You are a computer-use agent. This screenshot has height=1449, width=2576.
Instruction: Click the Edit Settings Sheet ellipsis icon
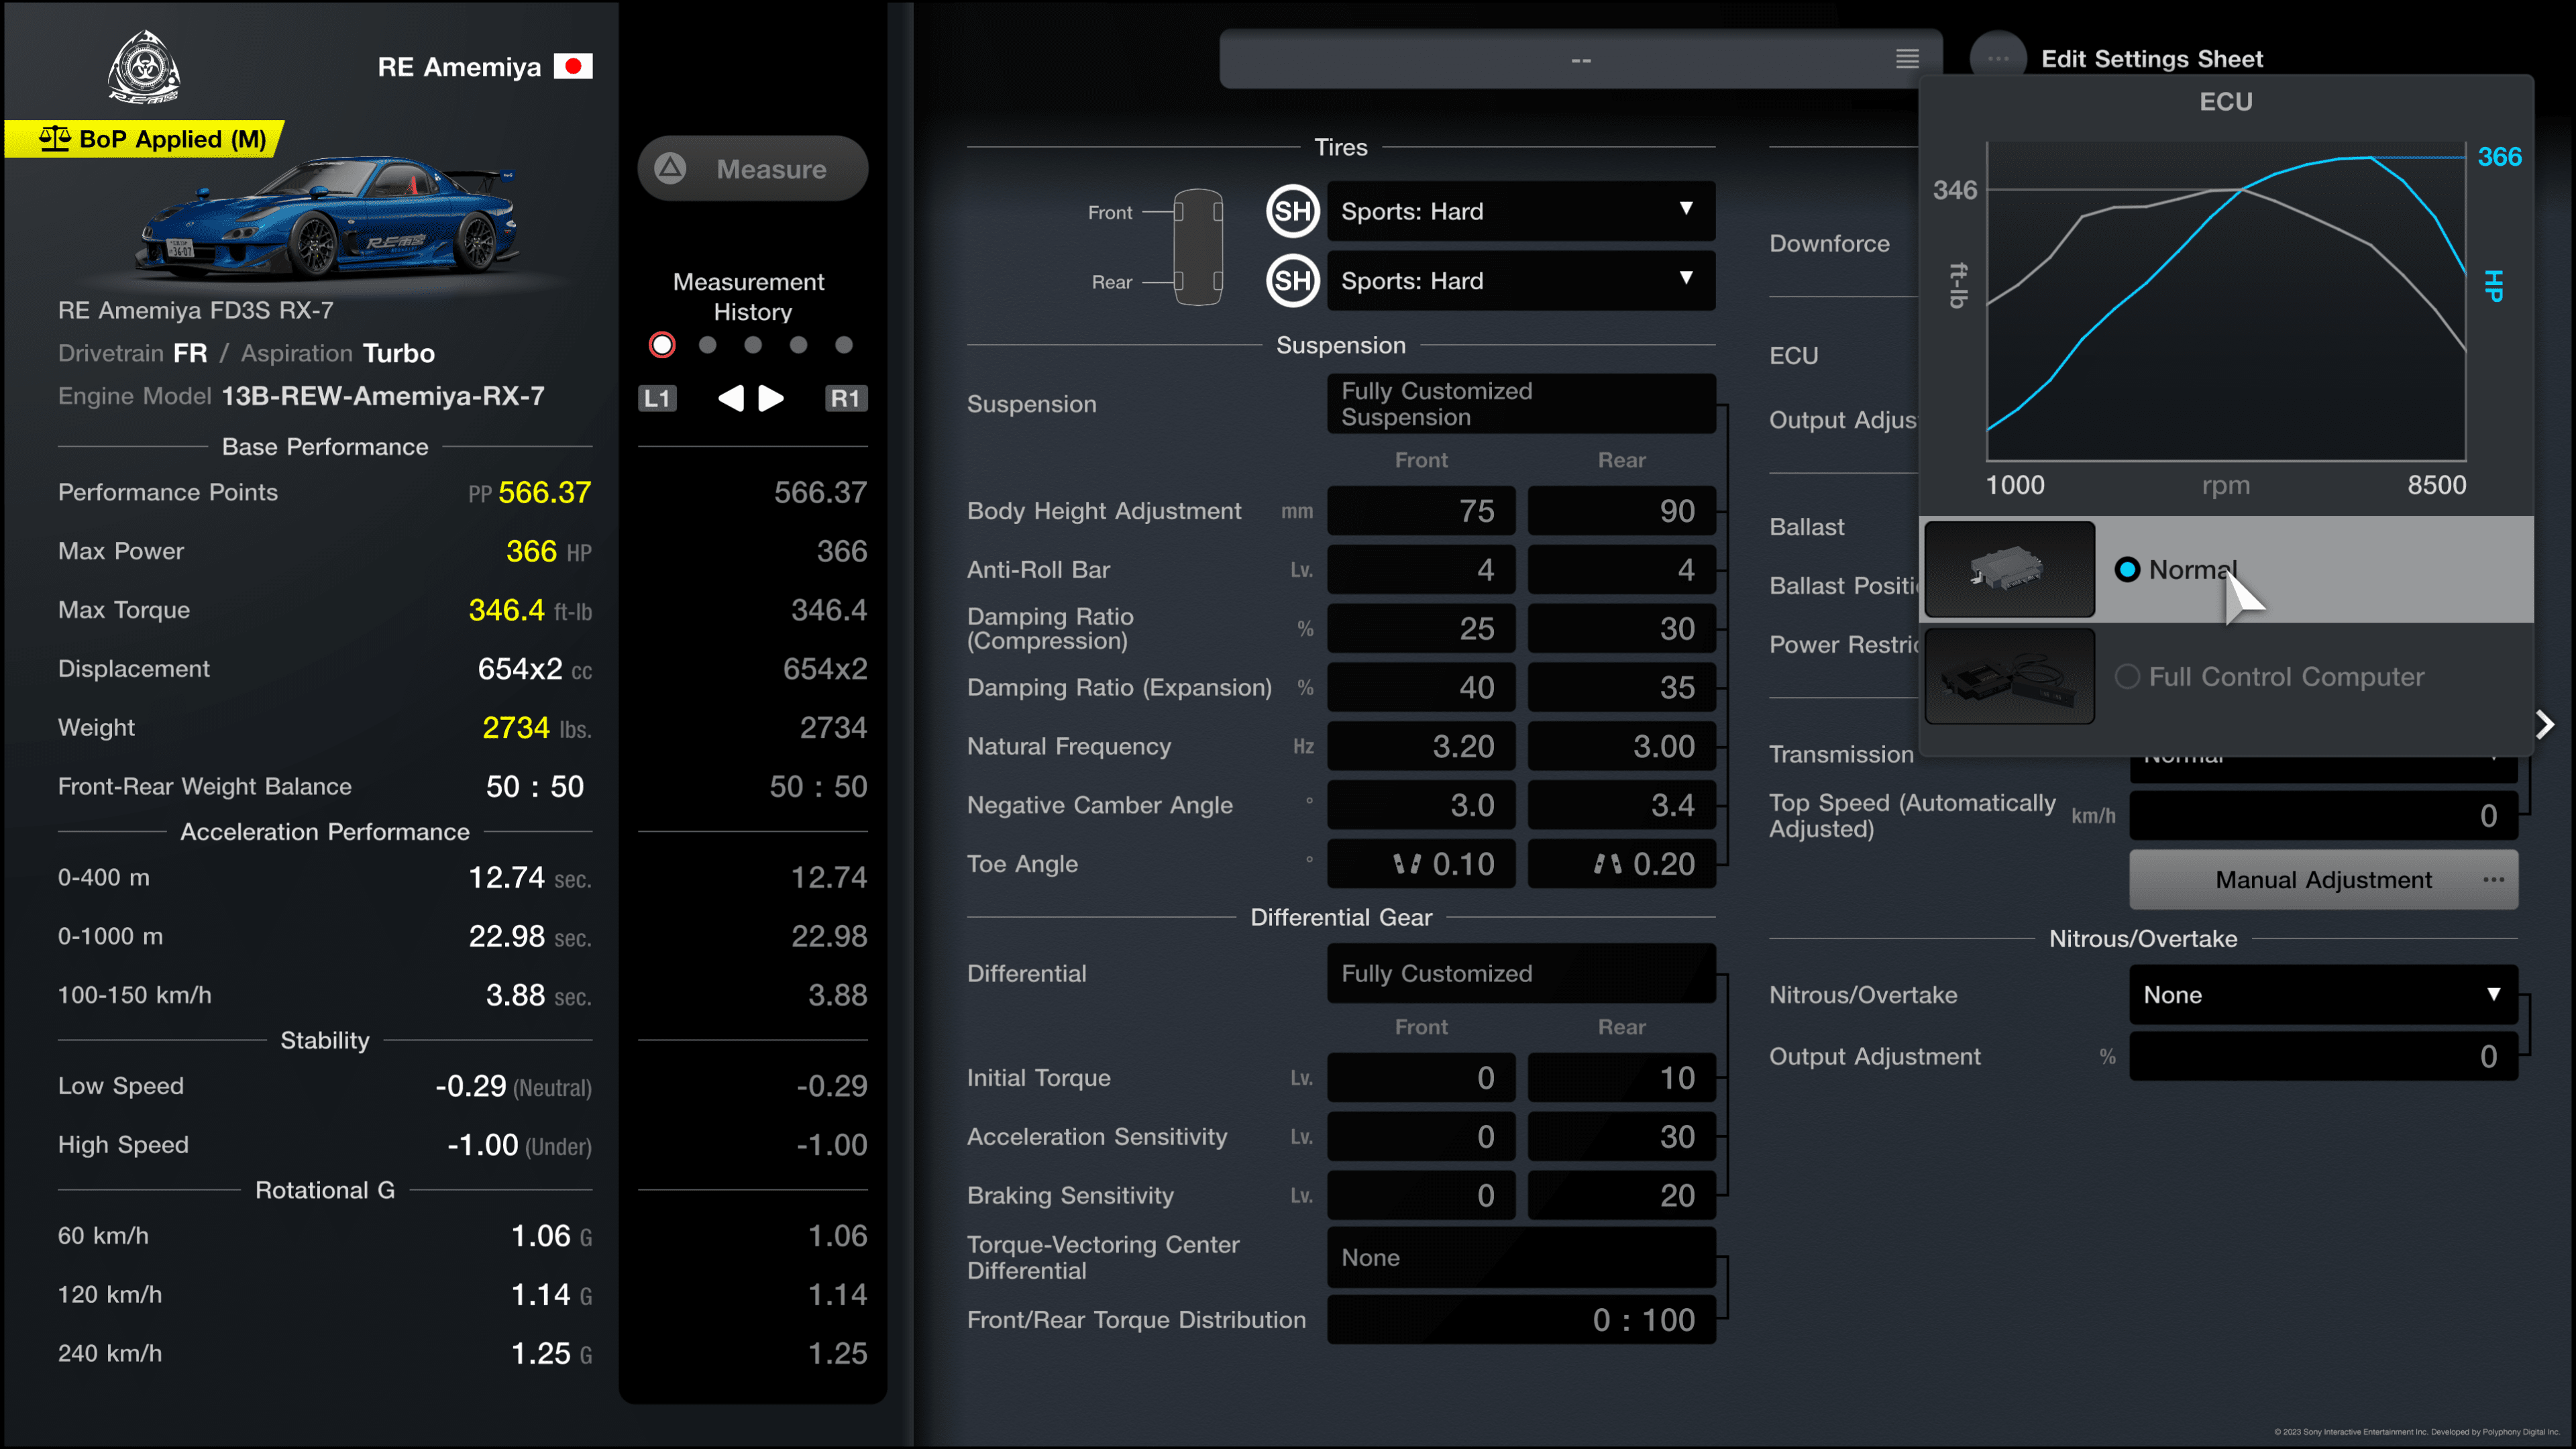[x=1998, y=58]
